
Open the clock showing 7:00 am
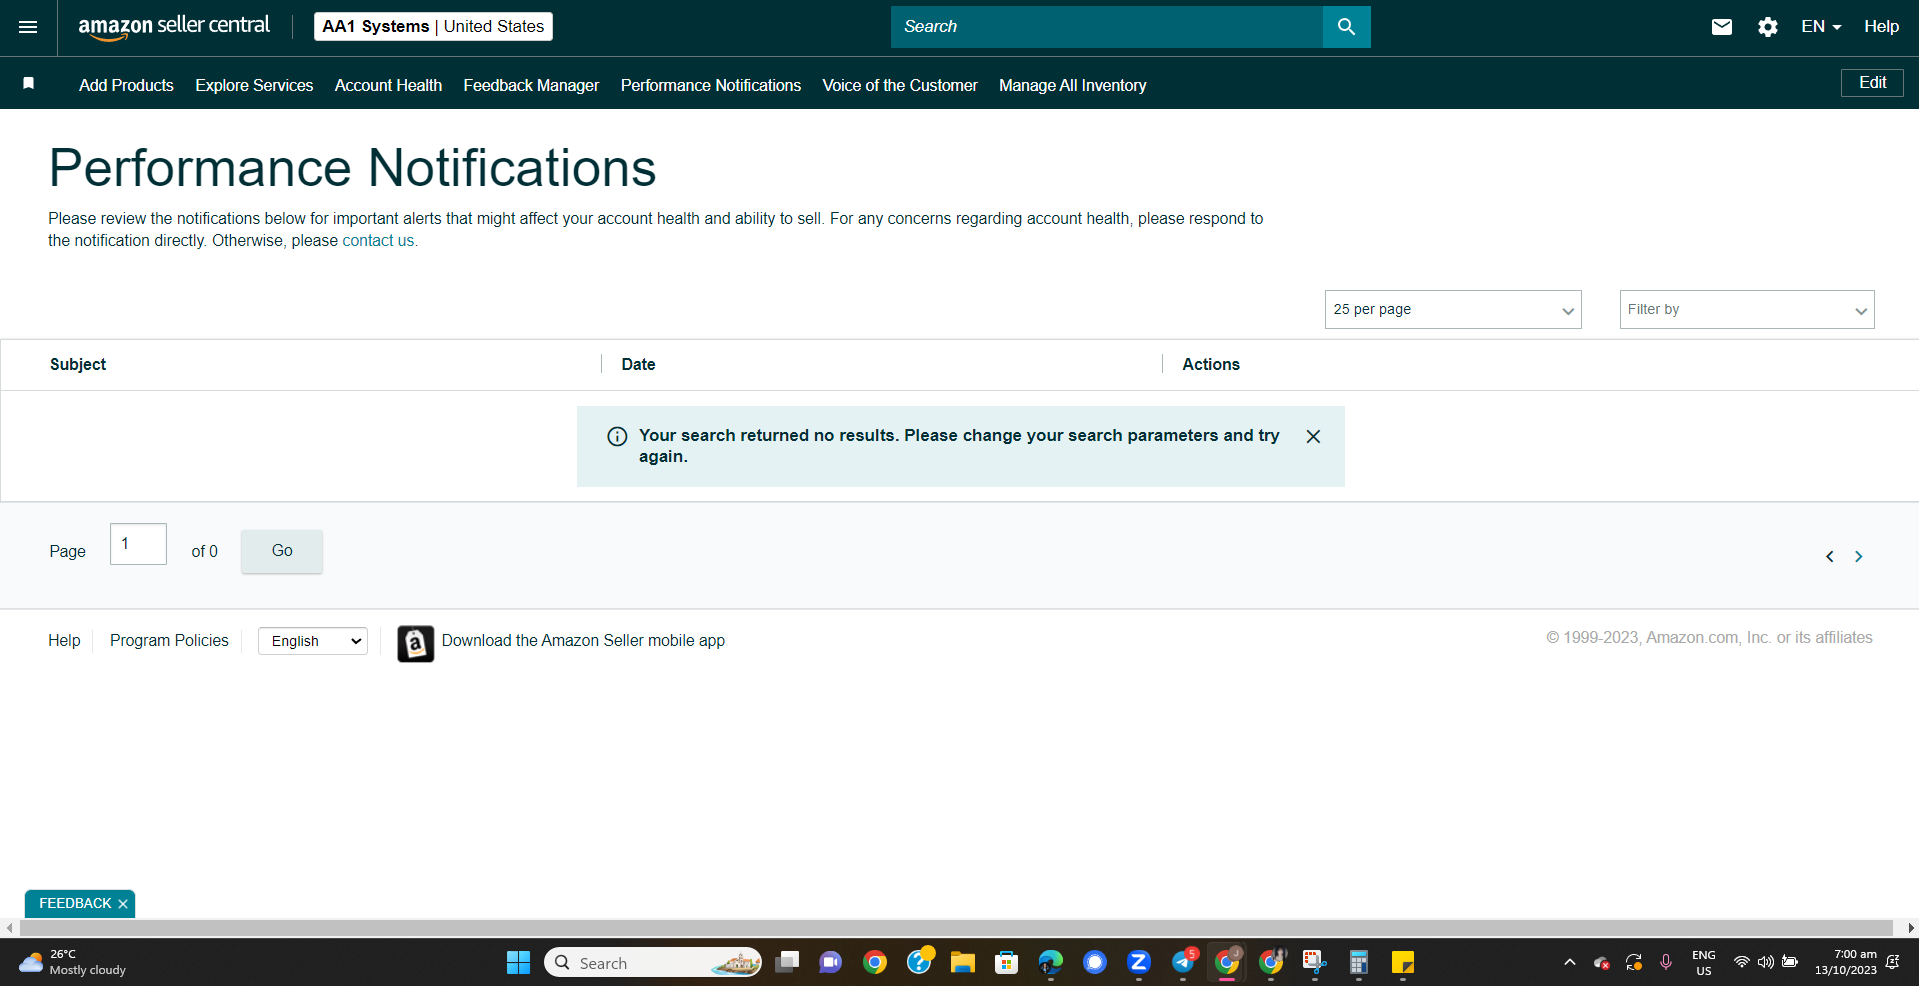[1846, 962]
